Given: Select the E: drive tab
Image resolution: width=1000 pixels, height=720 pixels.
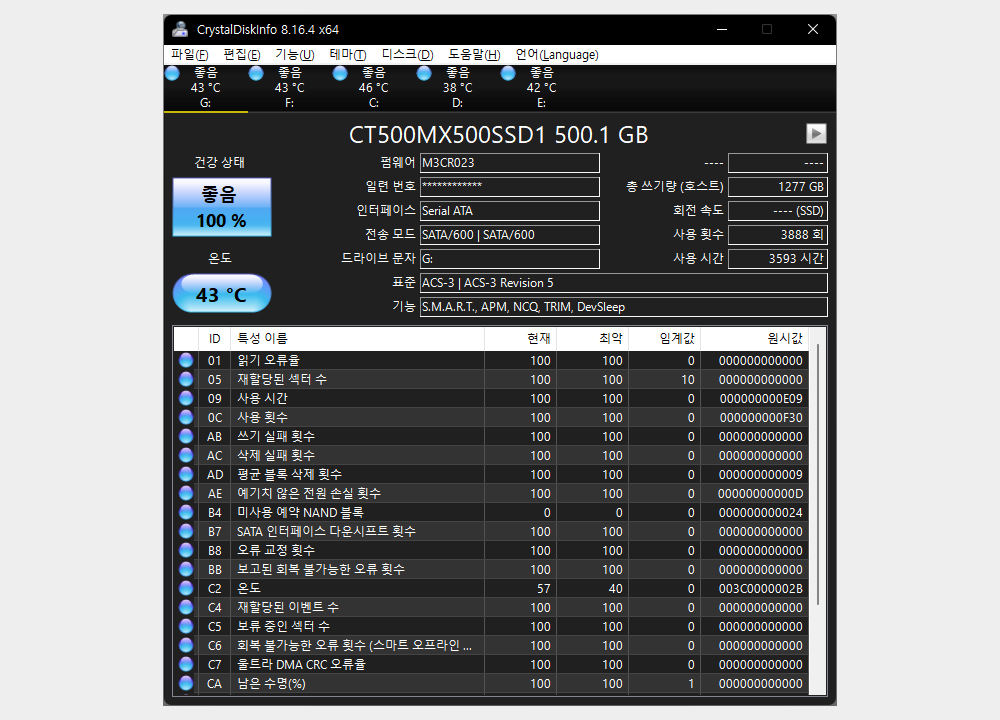Looking at the screenshot, I should click(542, 88).
